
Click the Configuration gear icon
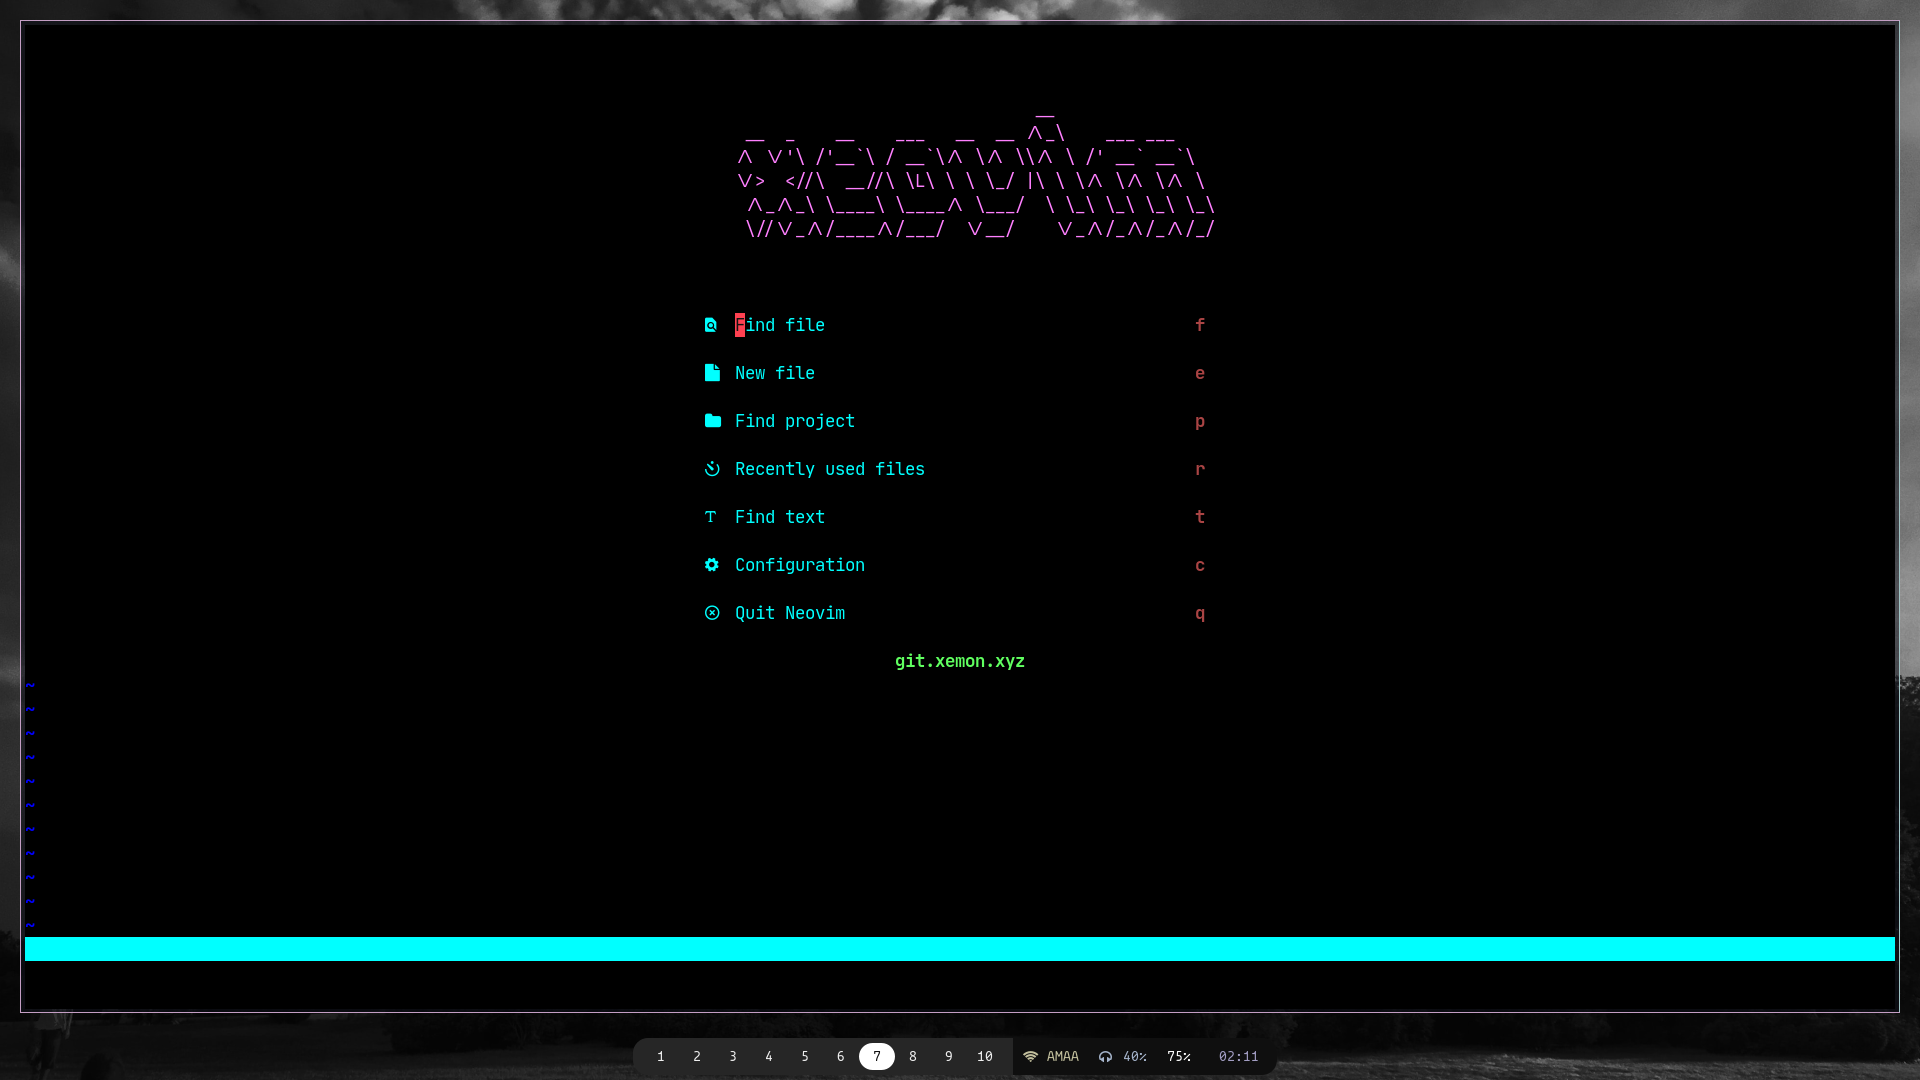712,565
